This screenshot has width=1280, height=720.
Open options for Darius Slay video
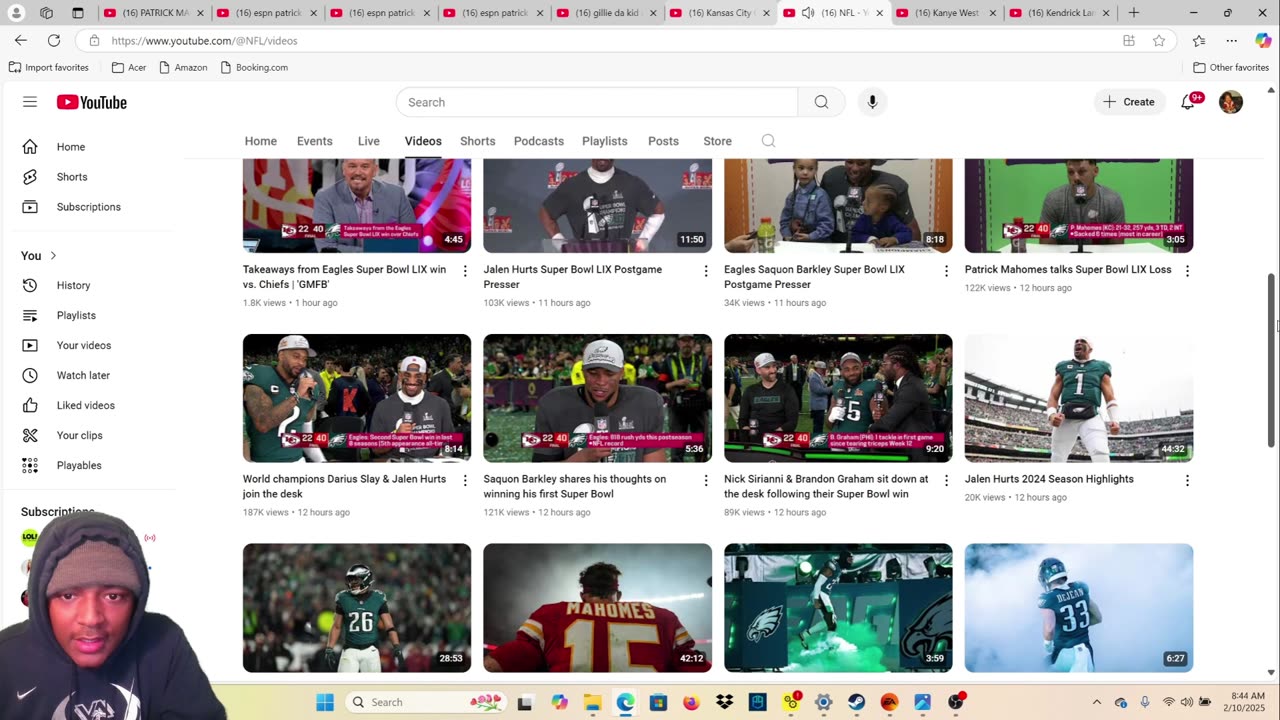465,481
